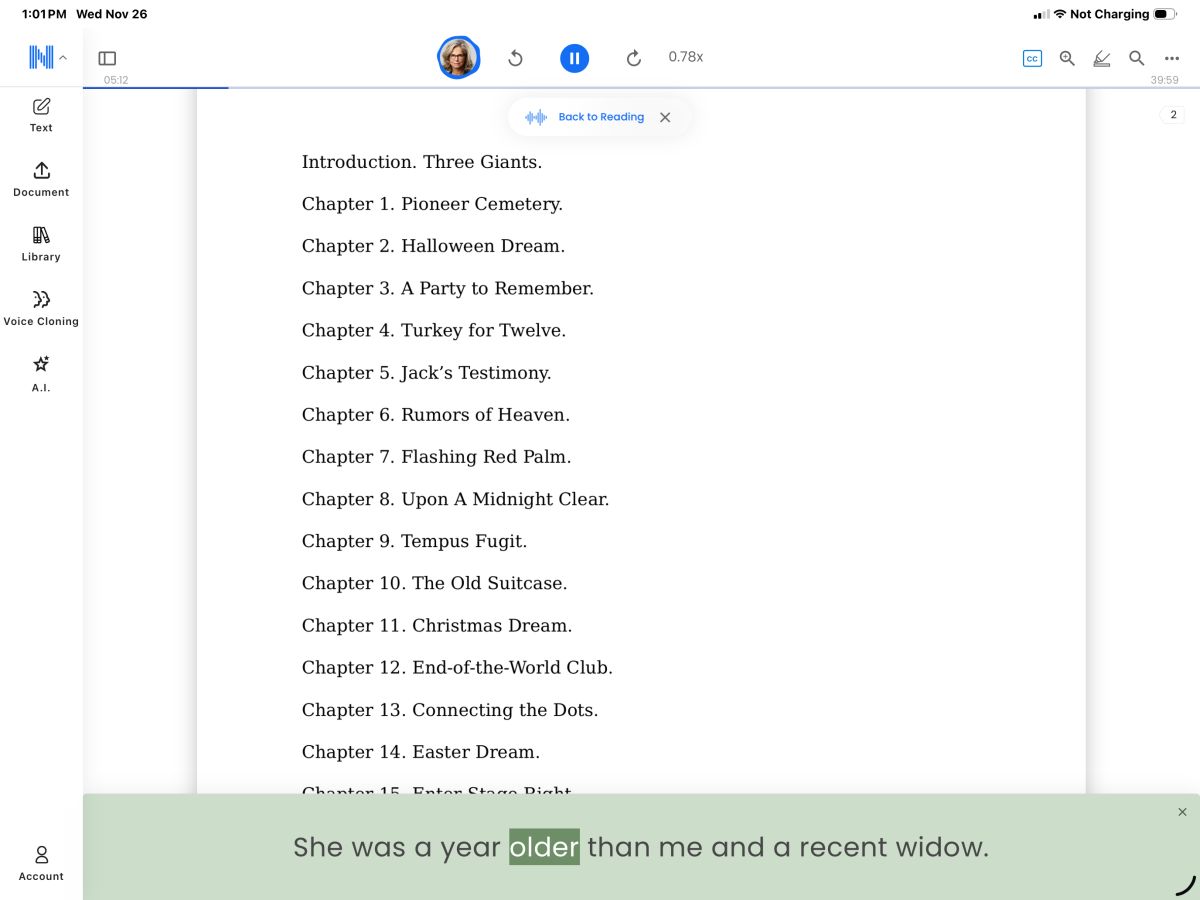The width and height of the screenshot is (1200, 900).
Task: Skip backward with the rewind icon
Action: 515,58
